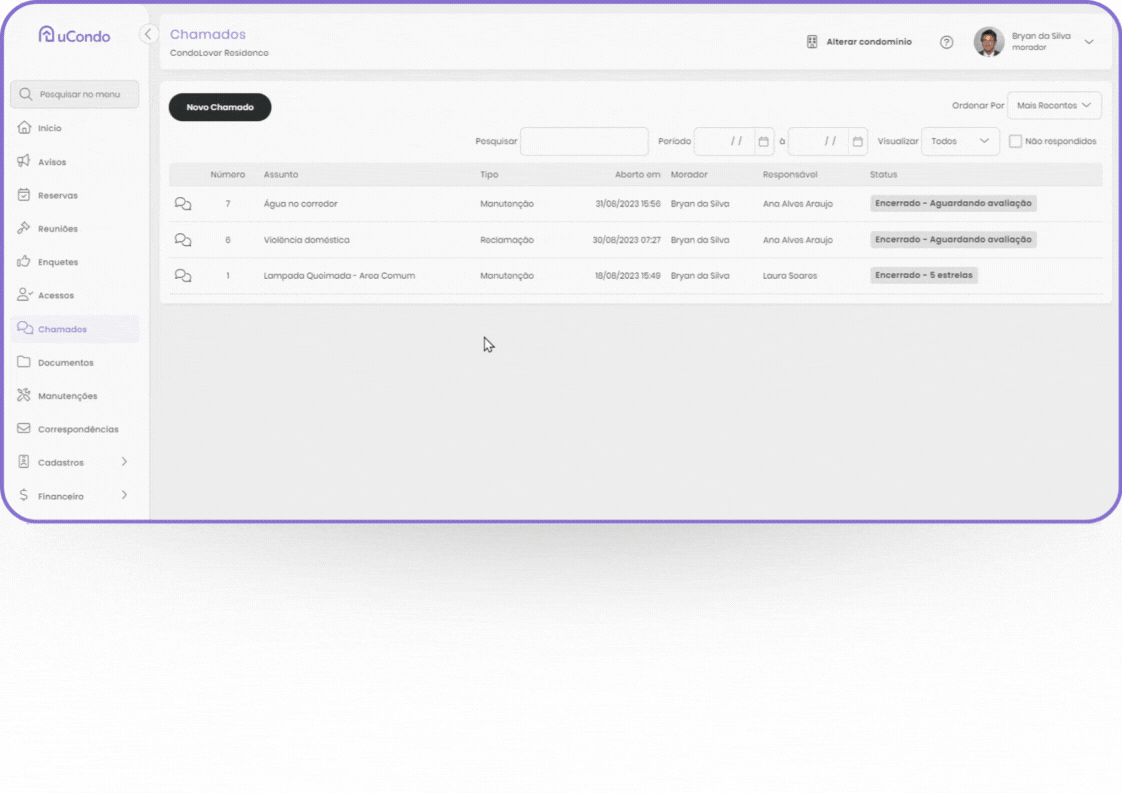Open calendar picker for start date
The height and width of the screenshot is (793, 1122).
pos(763,142)
